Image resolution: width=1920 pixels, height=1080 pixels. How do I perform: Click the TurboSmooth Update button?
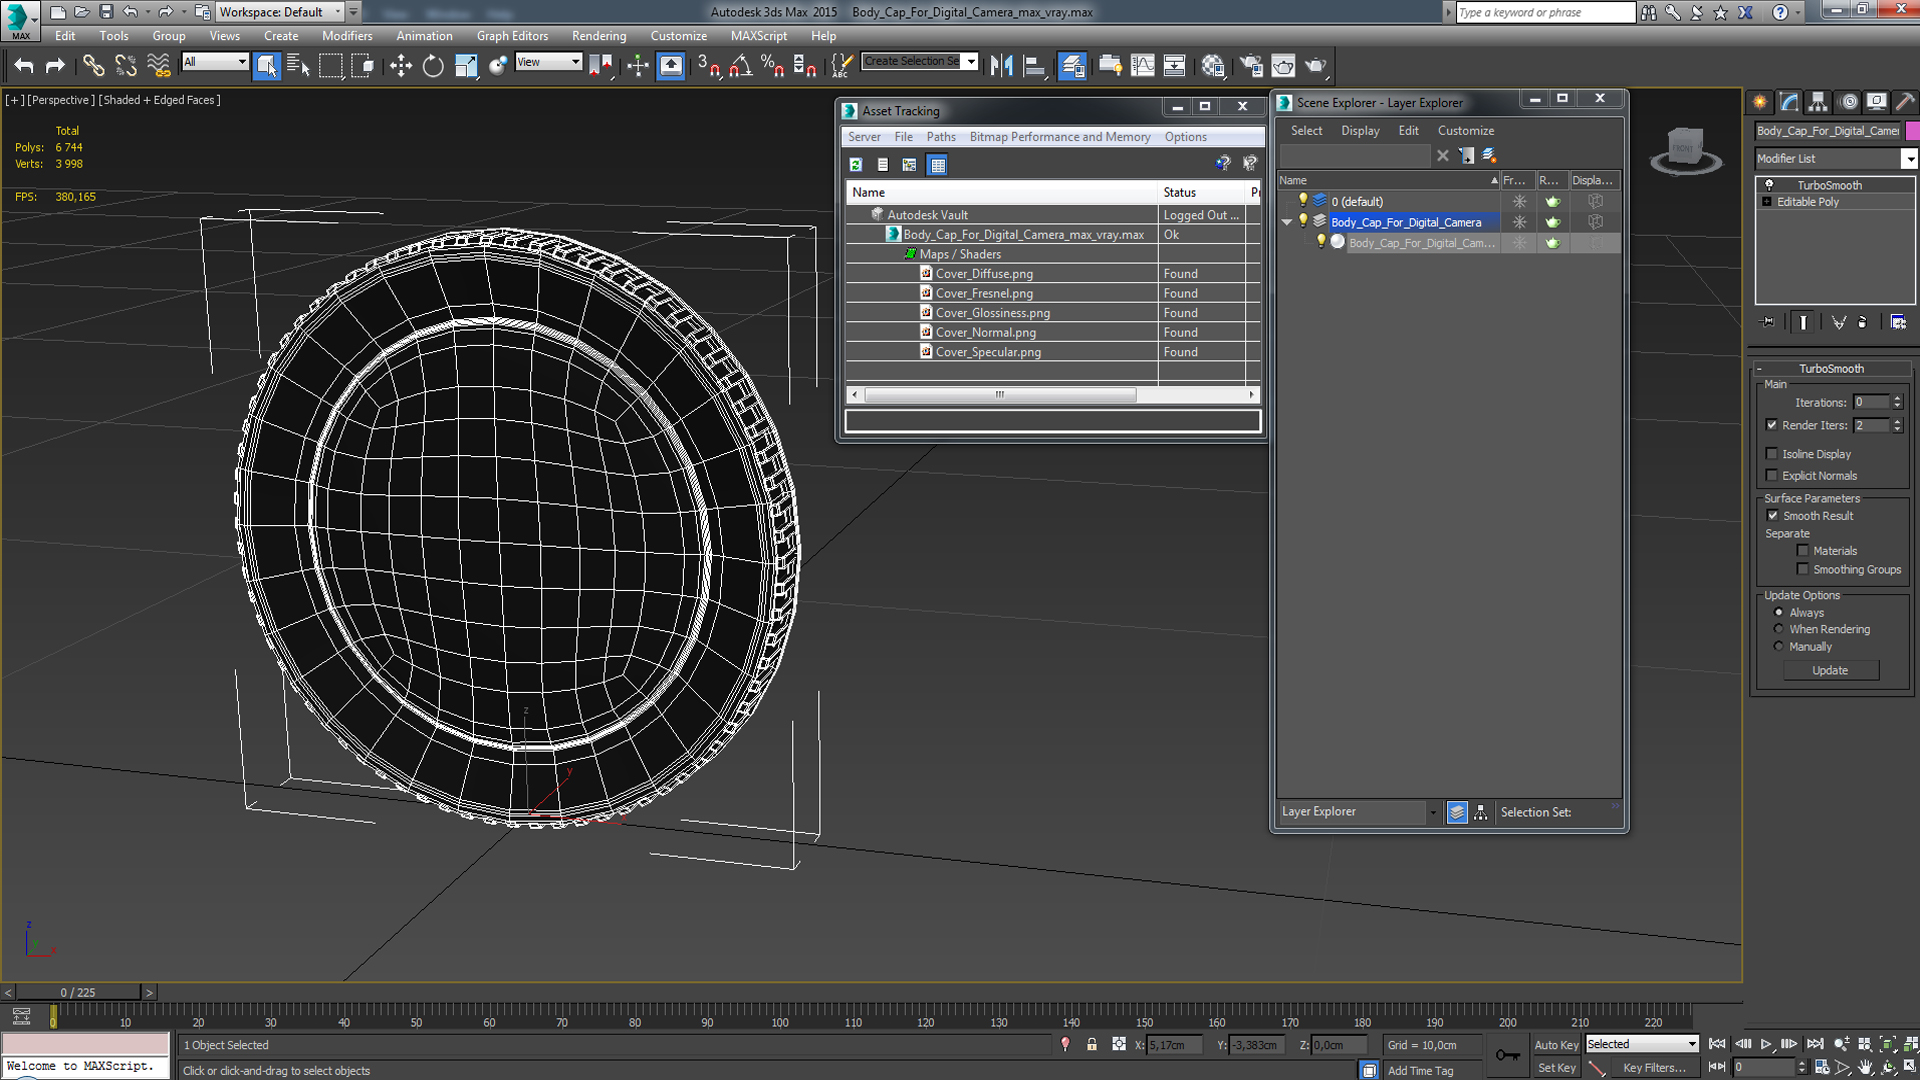[1829, 671]
